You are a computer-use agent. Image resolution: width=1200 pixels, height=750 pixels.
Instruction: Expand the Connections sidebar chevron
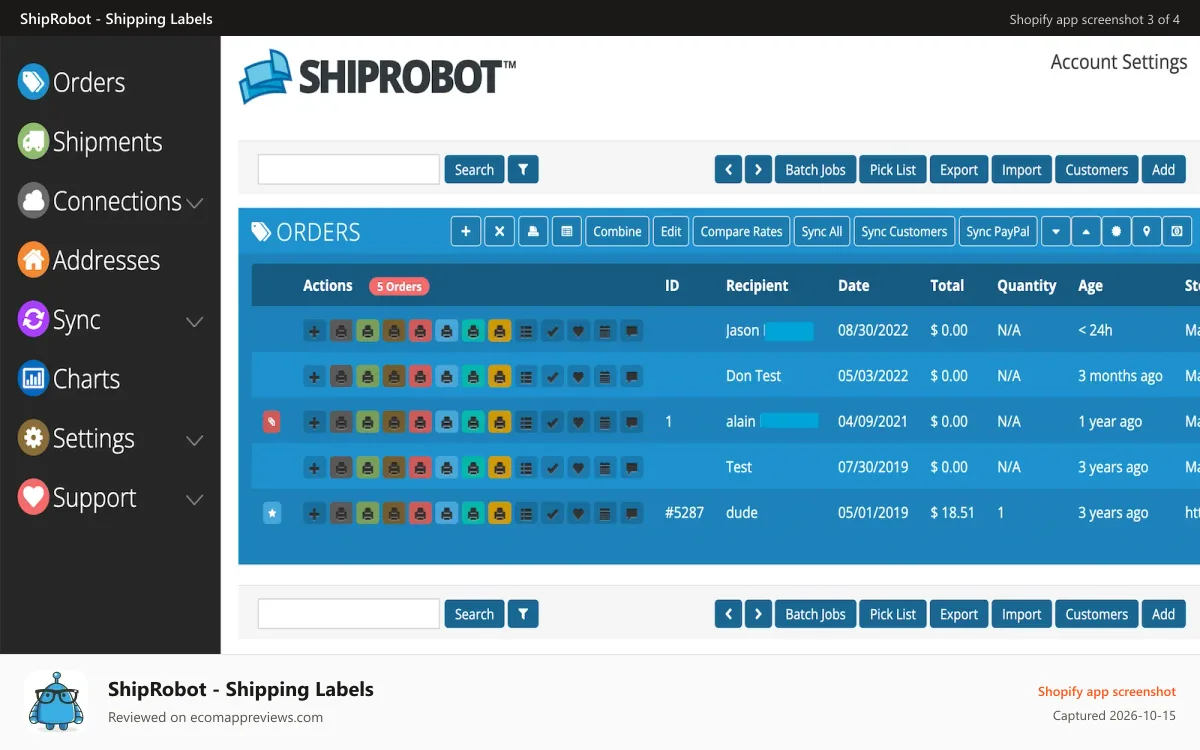[x=195, y=203]
